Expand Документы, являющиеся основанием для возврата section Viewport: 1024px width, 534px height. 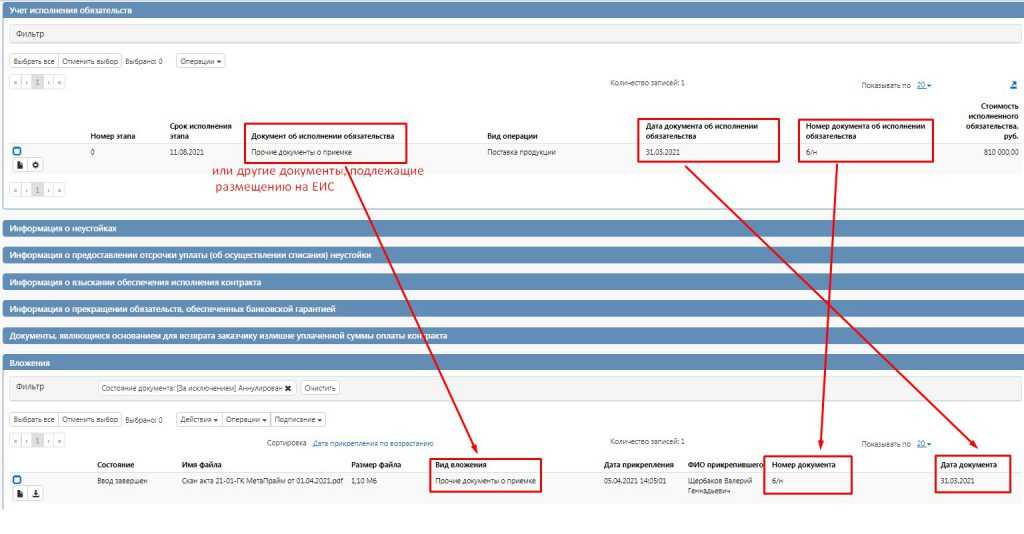513,336
